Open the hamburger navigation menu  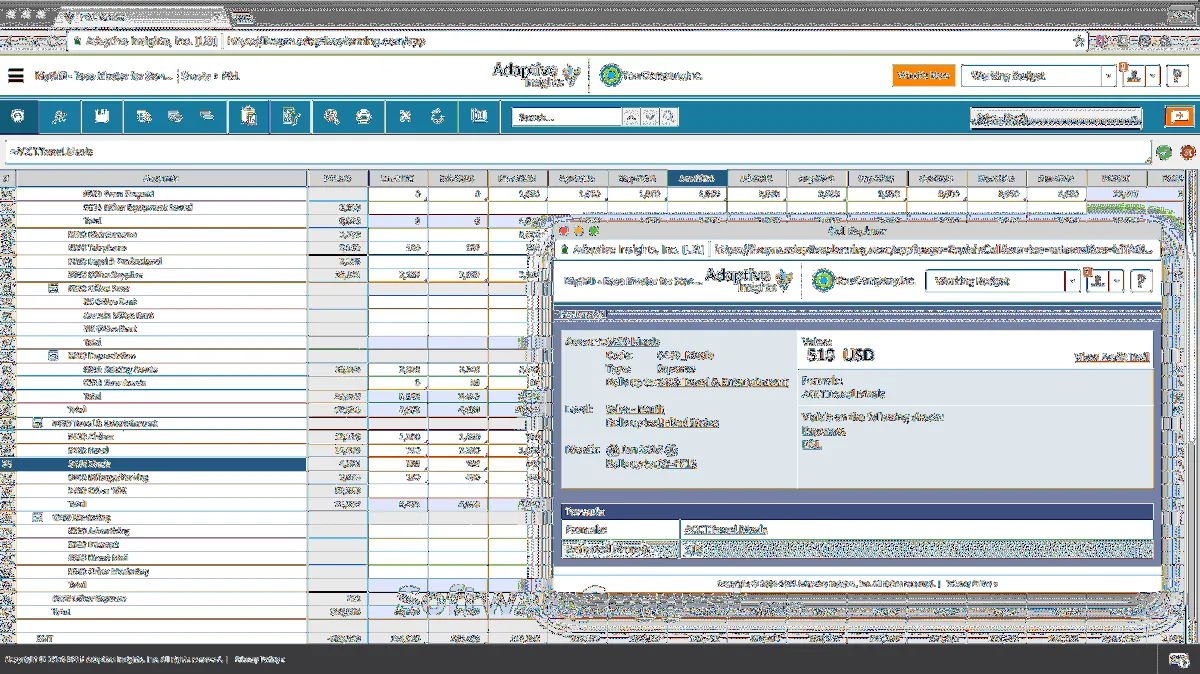click(x=16, y=75)
